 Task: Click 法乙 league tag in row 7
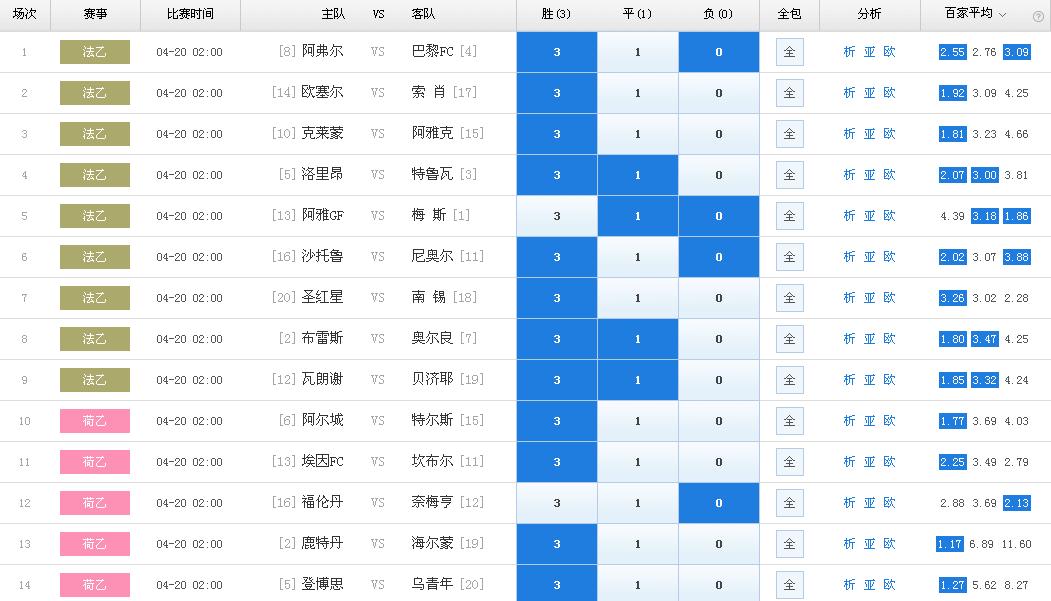pos(95,297)
